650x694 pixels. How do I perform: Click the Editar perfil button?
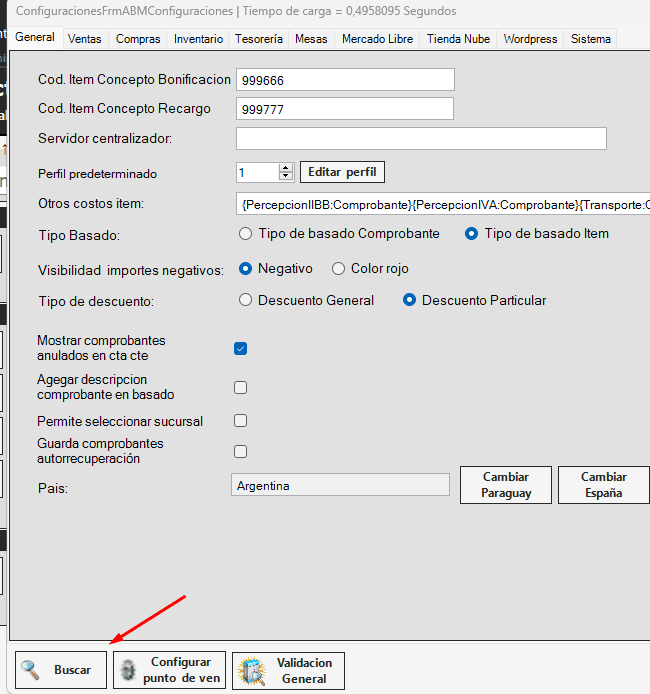pos(342,172)
